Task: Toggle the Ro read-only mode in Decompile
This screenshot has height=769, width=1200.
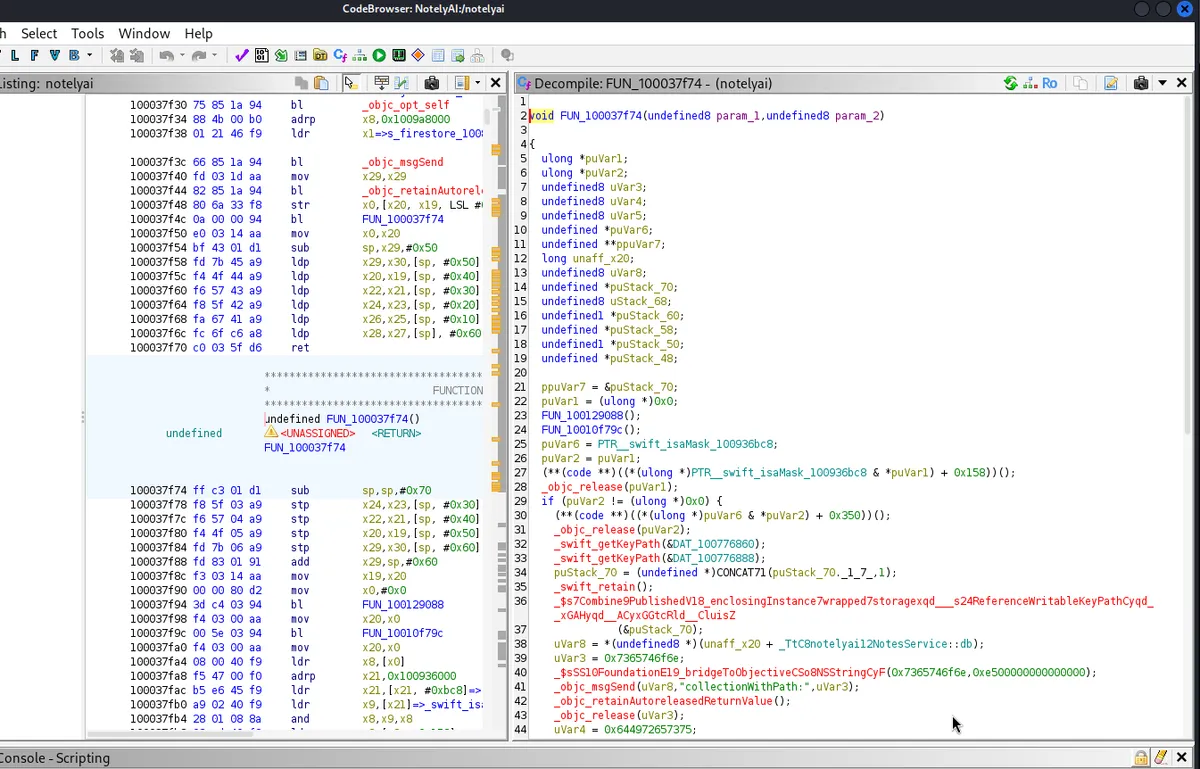Action: coord(1050,83)
